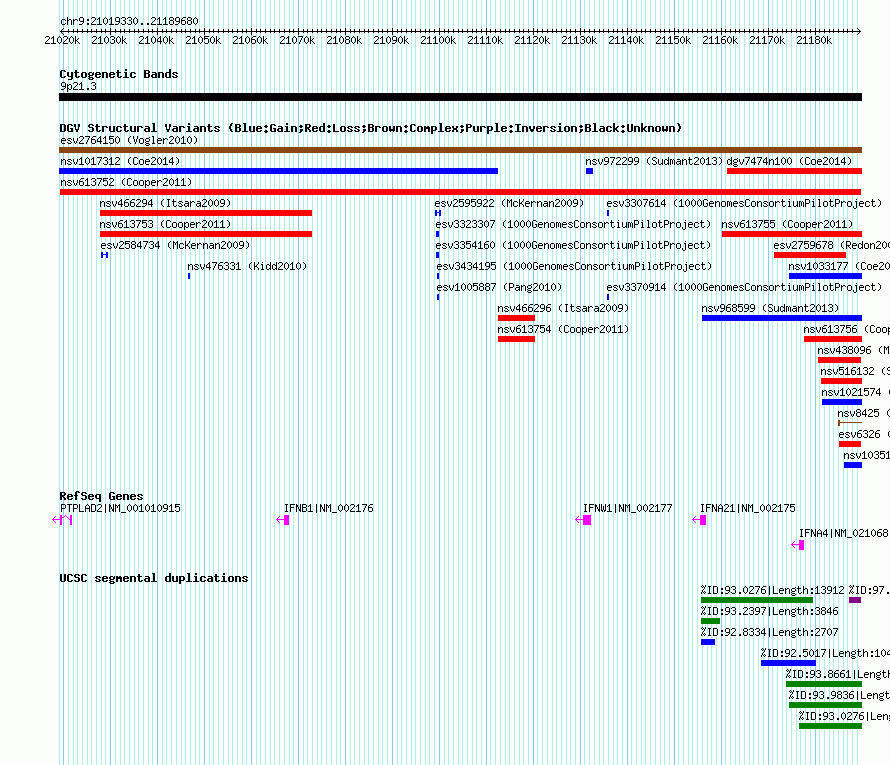Click the red esv6326 loss bar
This screenshot has height=765, width=890.
point(850,444)
